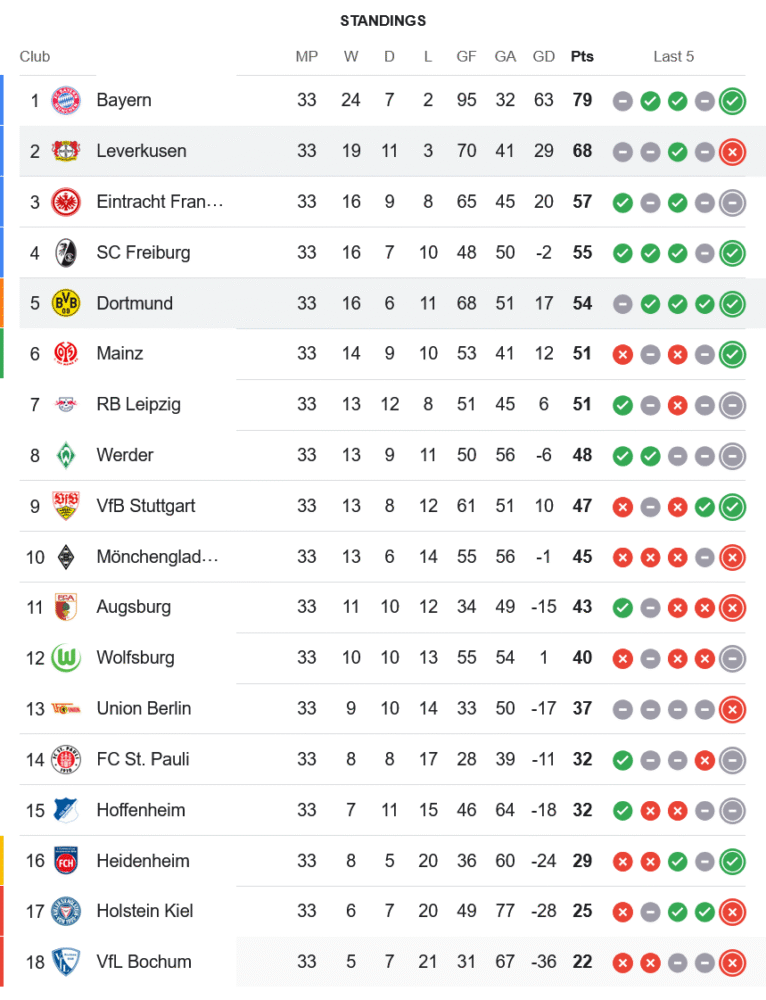Click the VfL Bochum club badge
The height and width of the screenshot is (1000, 766).
[66, 962]
